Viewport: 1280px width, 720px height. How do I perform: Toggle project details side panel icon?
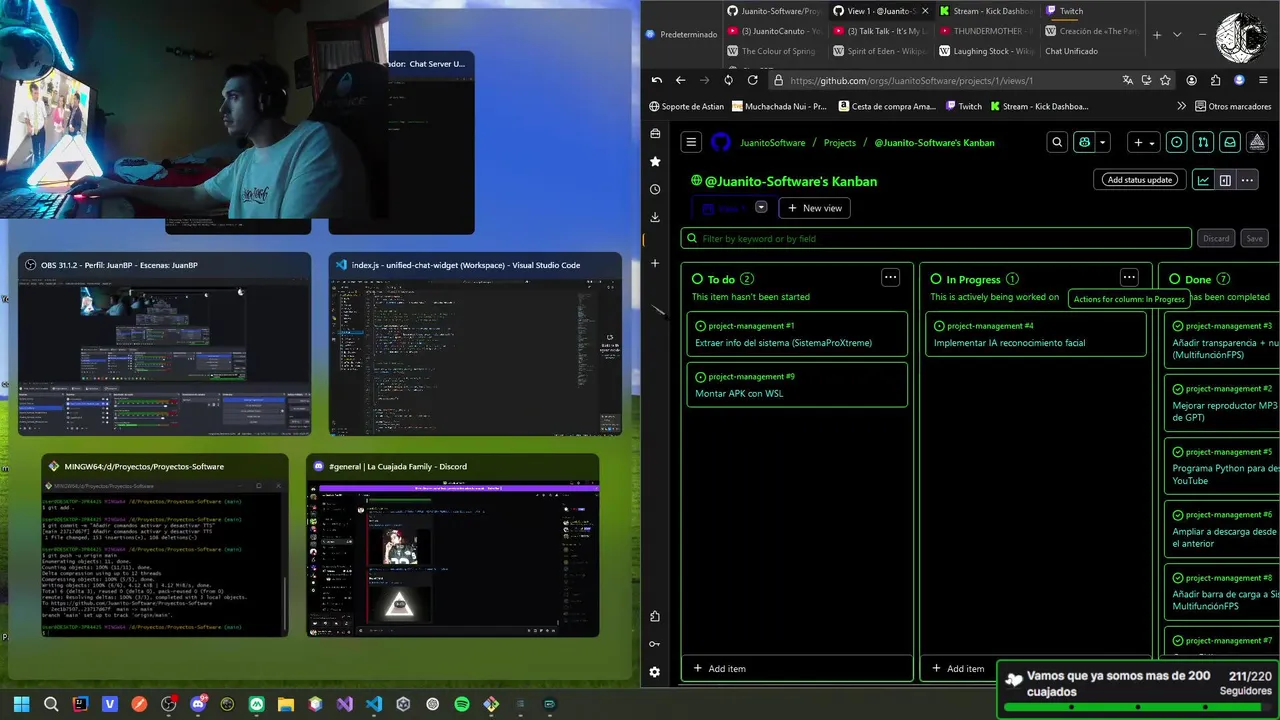pyautogui.click(x=1225, y=180)
